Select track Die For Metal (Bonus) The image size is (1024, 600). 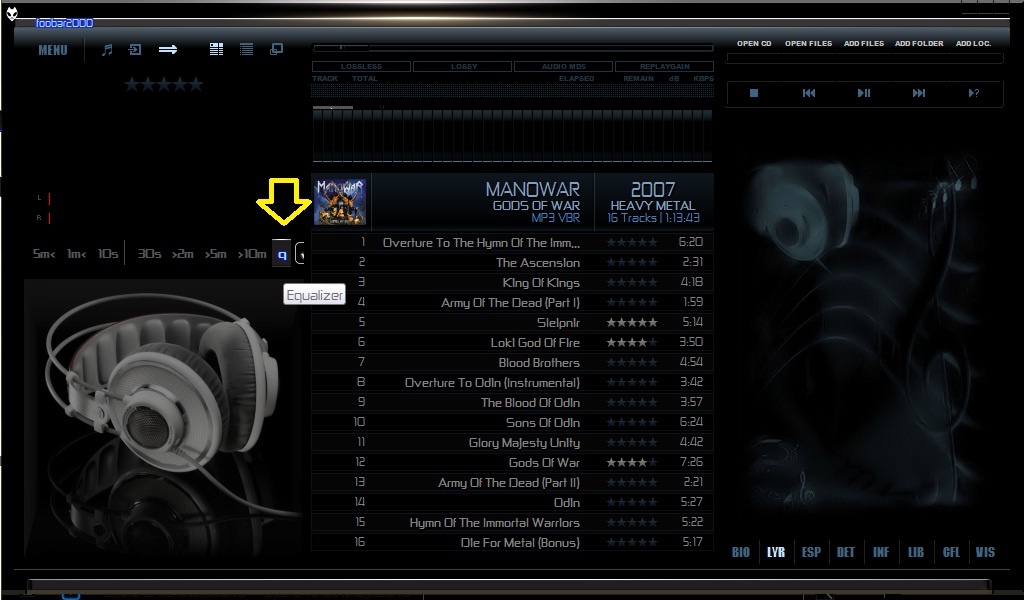(513, 543)
